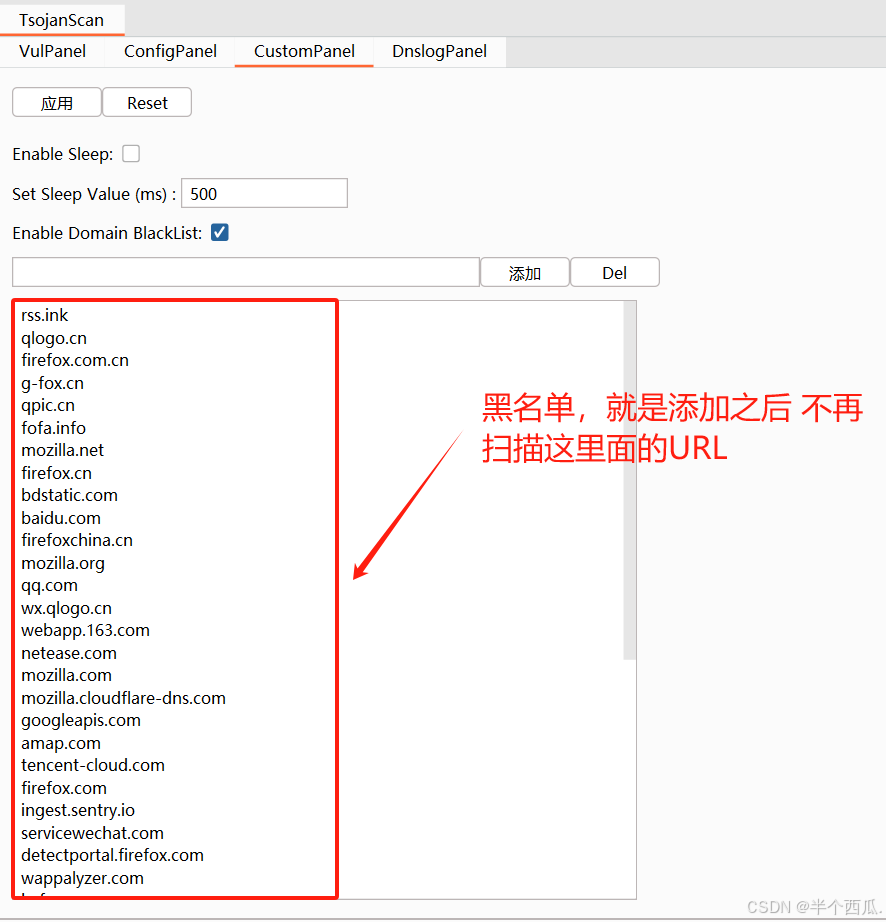Enable the Sleep checkbox
The width and height of the screenshot is (886, 922).
click(131, 153)
